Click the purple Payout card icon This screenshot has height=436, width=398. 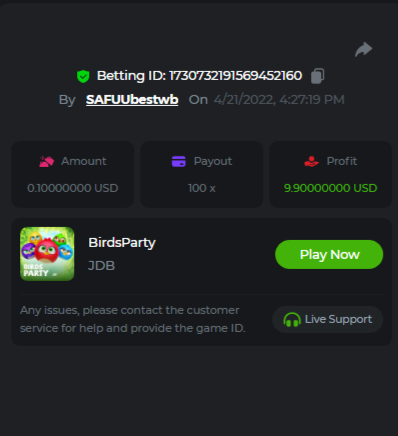click(x=179, y=161)
